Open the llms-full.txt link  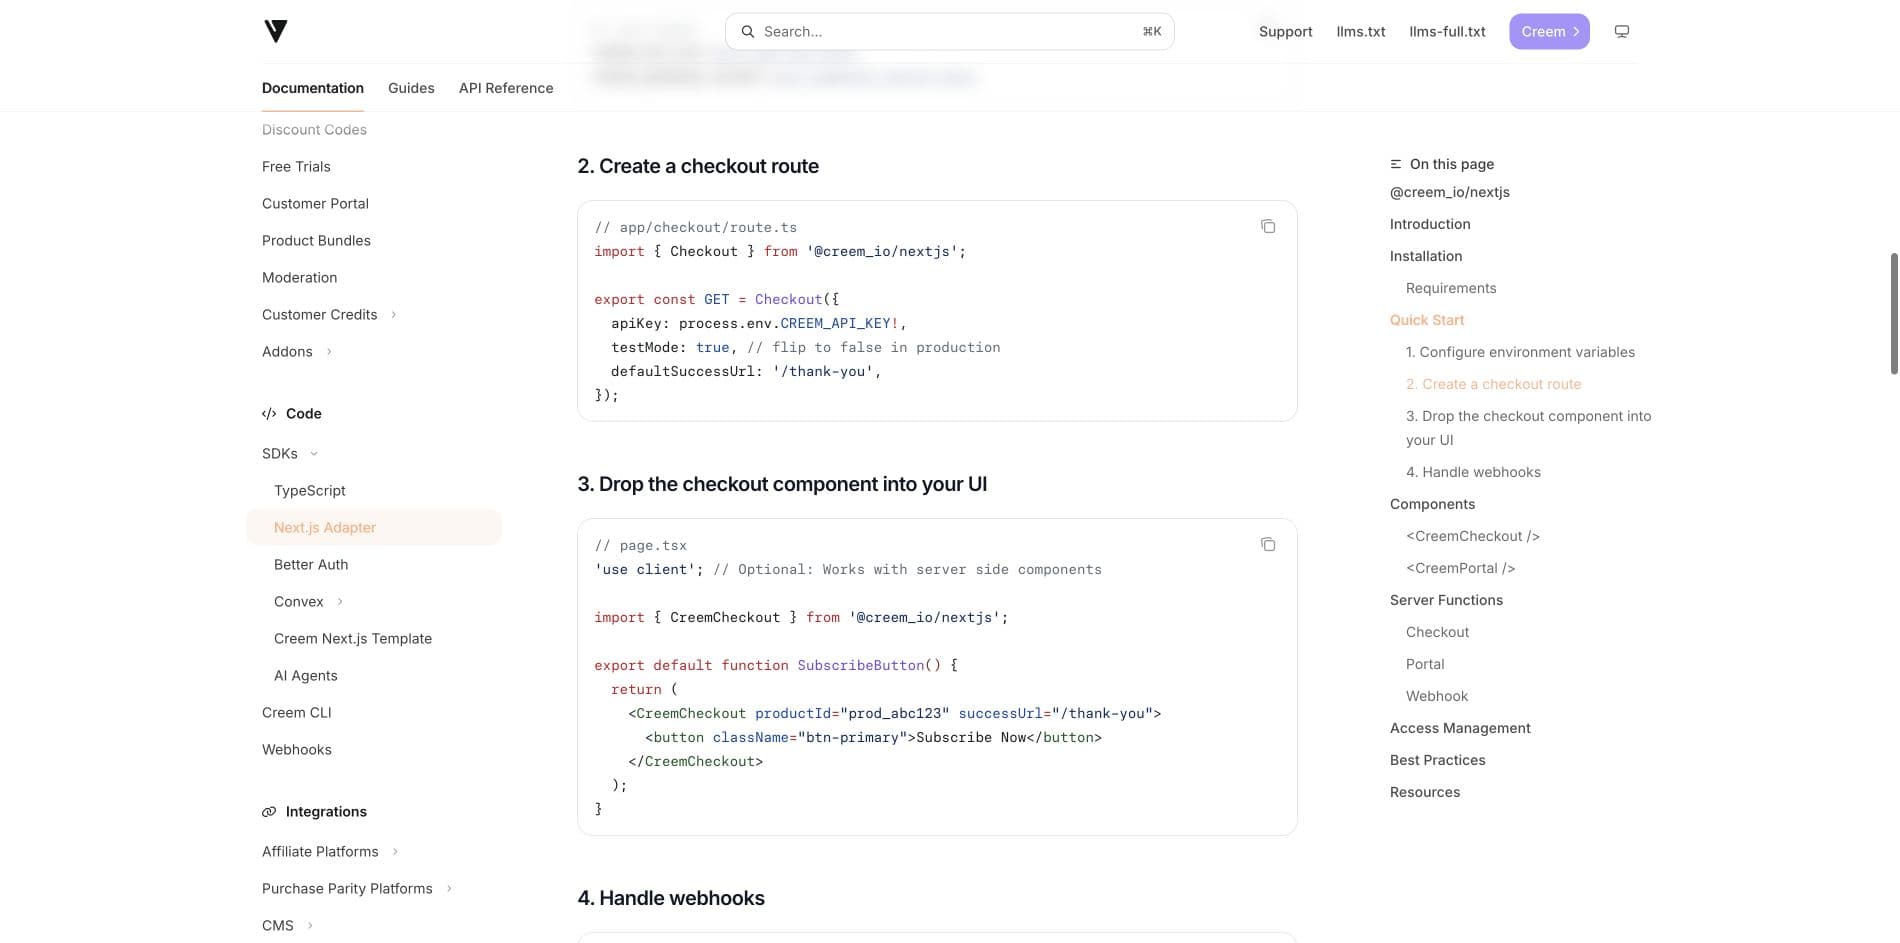(x=1447, y=32)
